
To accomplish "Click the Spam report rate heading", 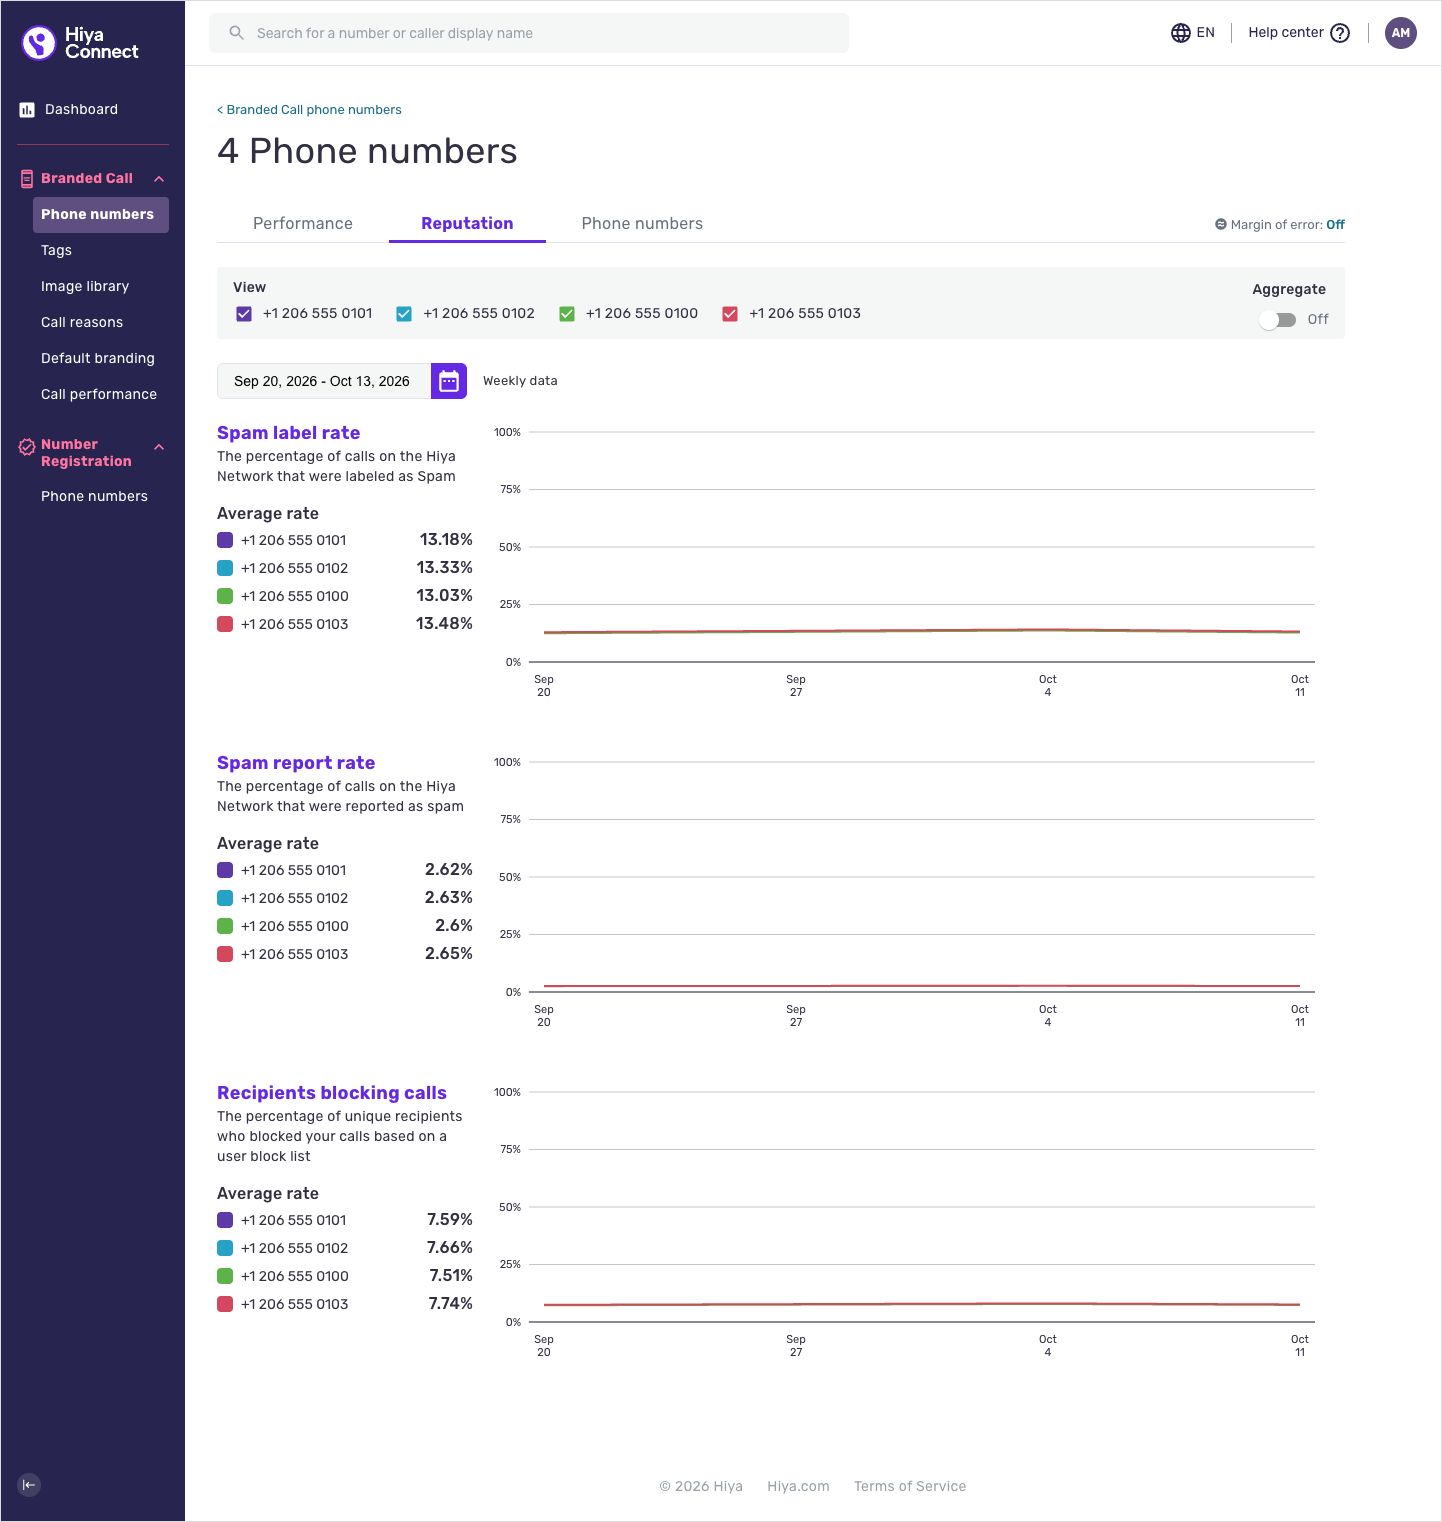I will (x=296, y=763).
